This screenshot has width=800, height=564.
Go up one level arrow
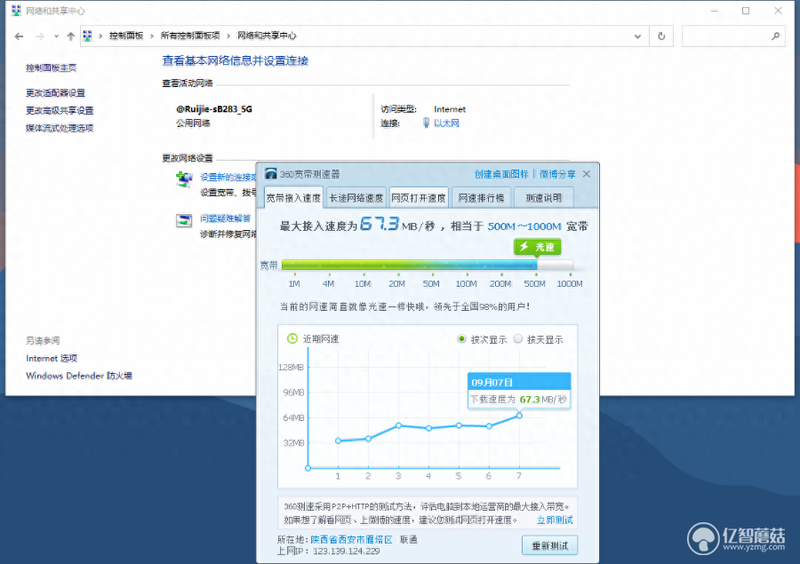71,36
